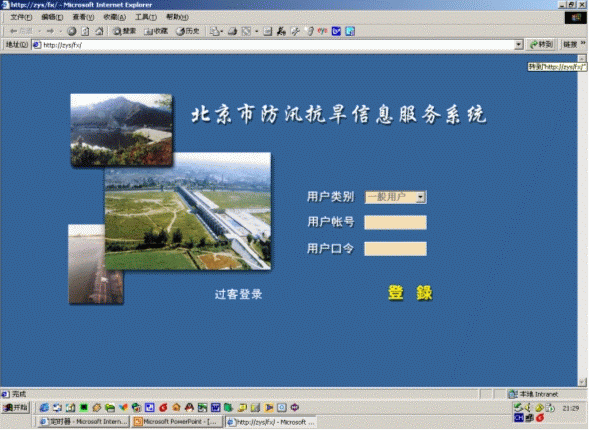Click the 用户帐号 account input field
Image resolution: width=589 pixels, height=430 pixels.
click(395, 222)
